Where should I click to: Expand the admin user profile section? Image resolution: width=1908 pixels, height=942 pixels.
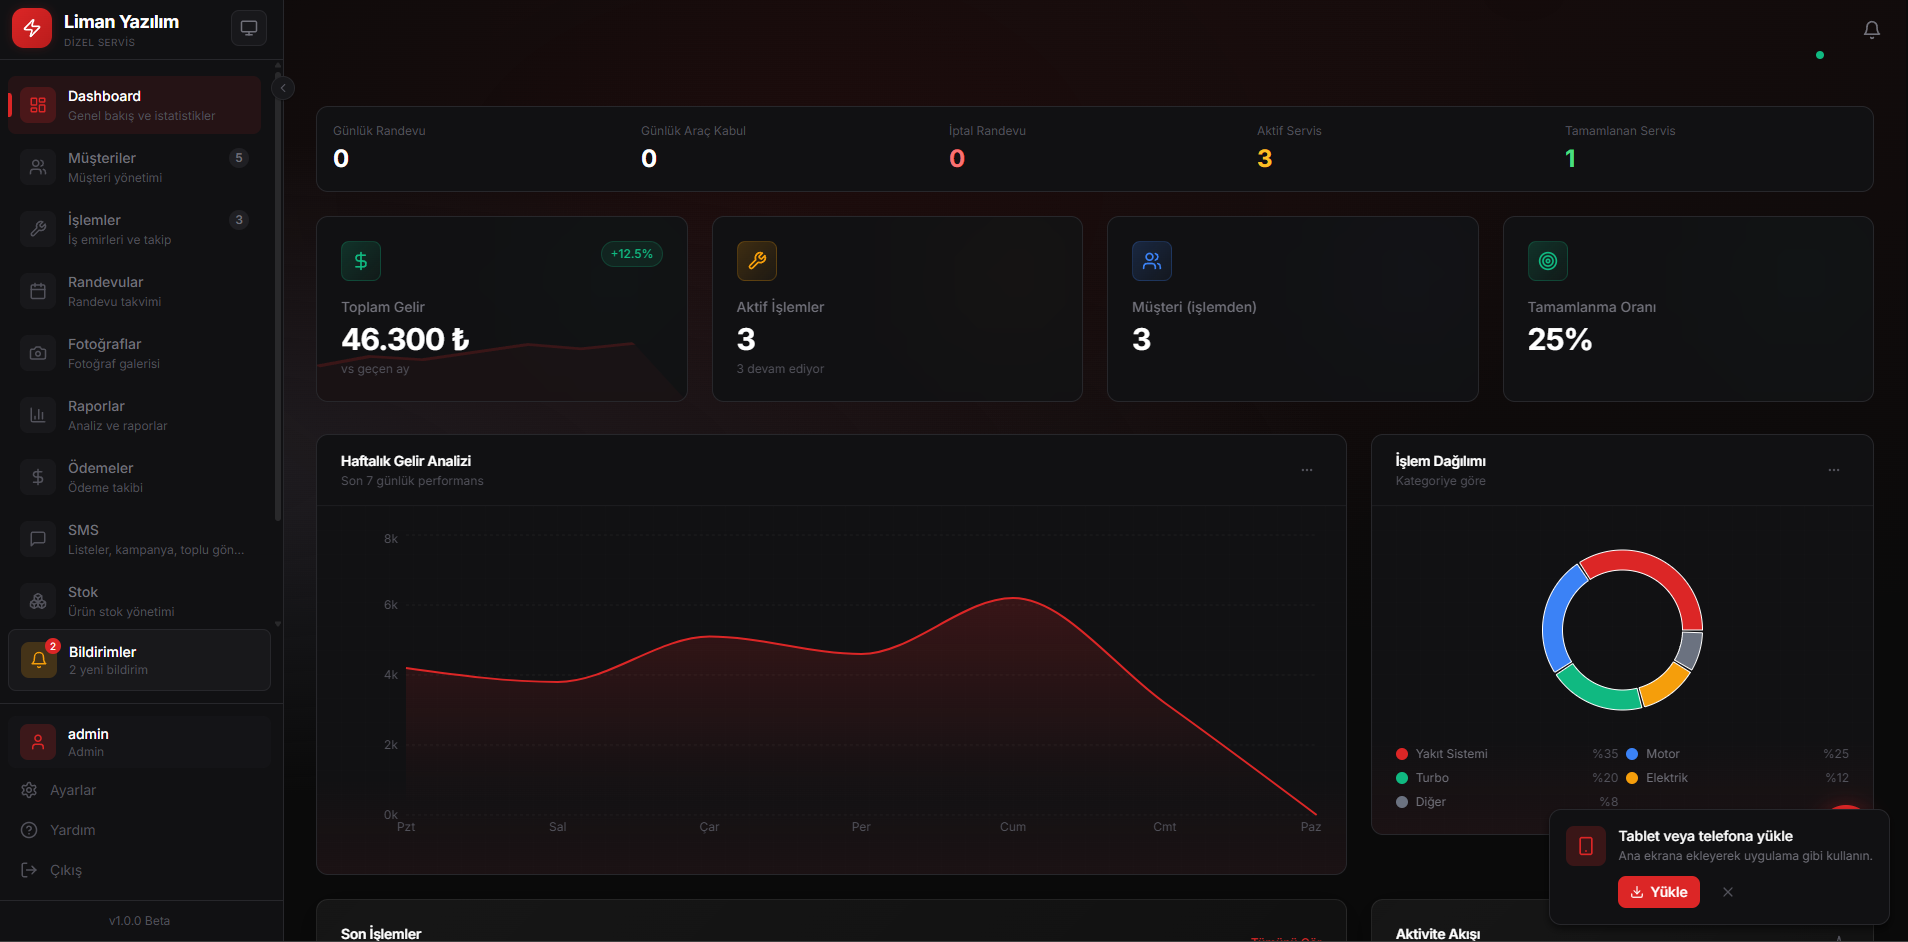139,742
